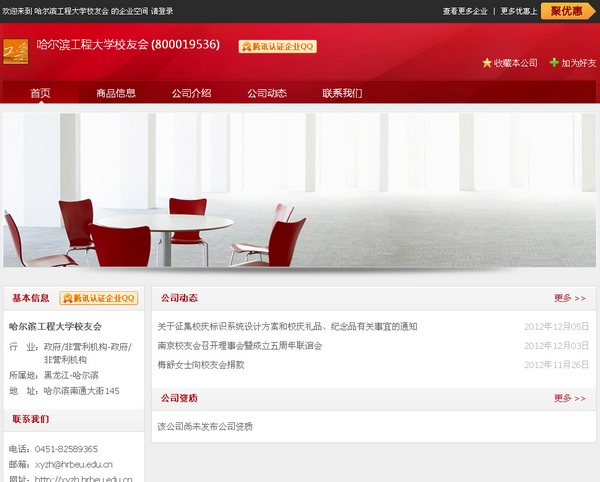This screenshot has width=600, height=482.
Task: Expand 更多 in the 公司资质 section
Action: coord(569,398)
